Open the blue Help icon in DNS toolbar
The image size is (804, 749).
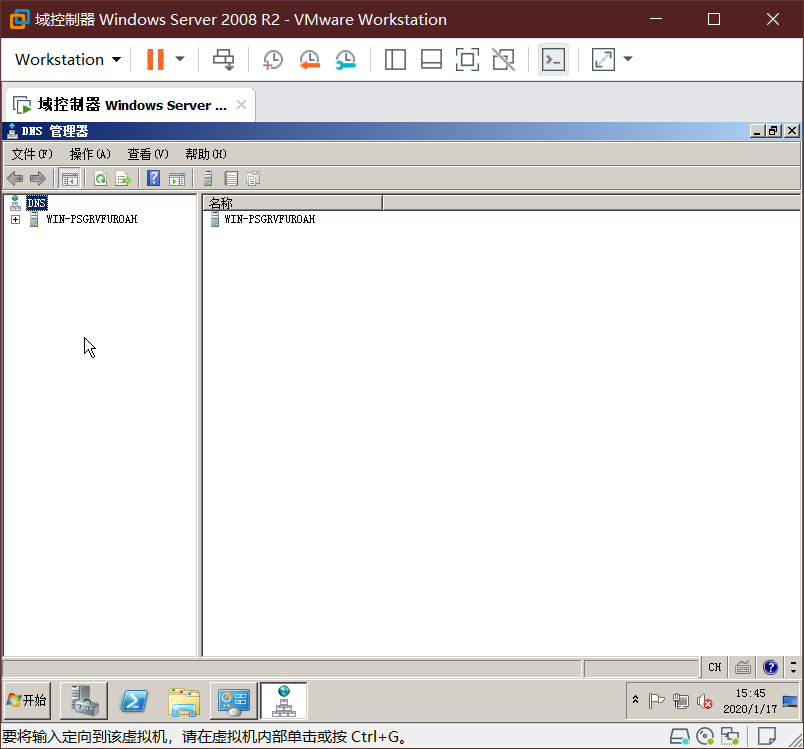click(x=153, y=178)
